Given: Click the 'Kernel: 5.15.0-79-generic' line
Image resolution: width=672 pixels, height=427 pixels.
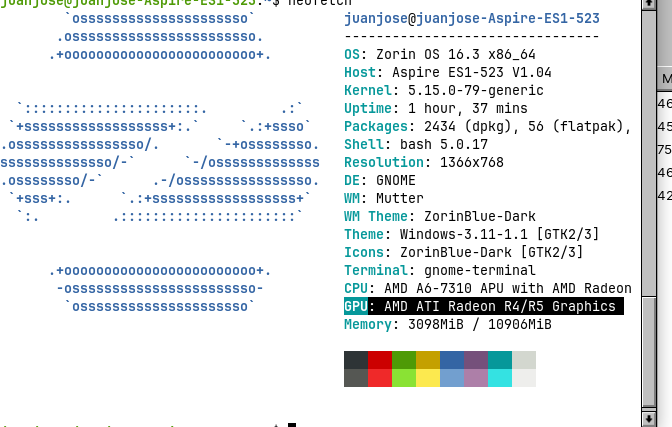Looking at the screenshot, I should tap(444, 90).
